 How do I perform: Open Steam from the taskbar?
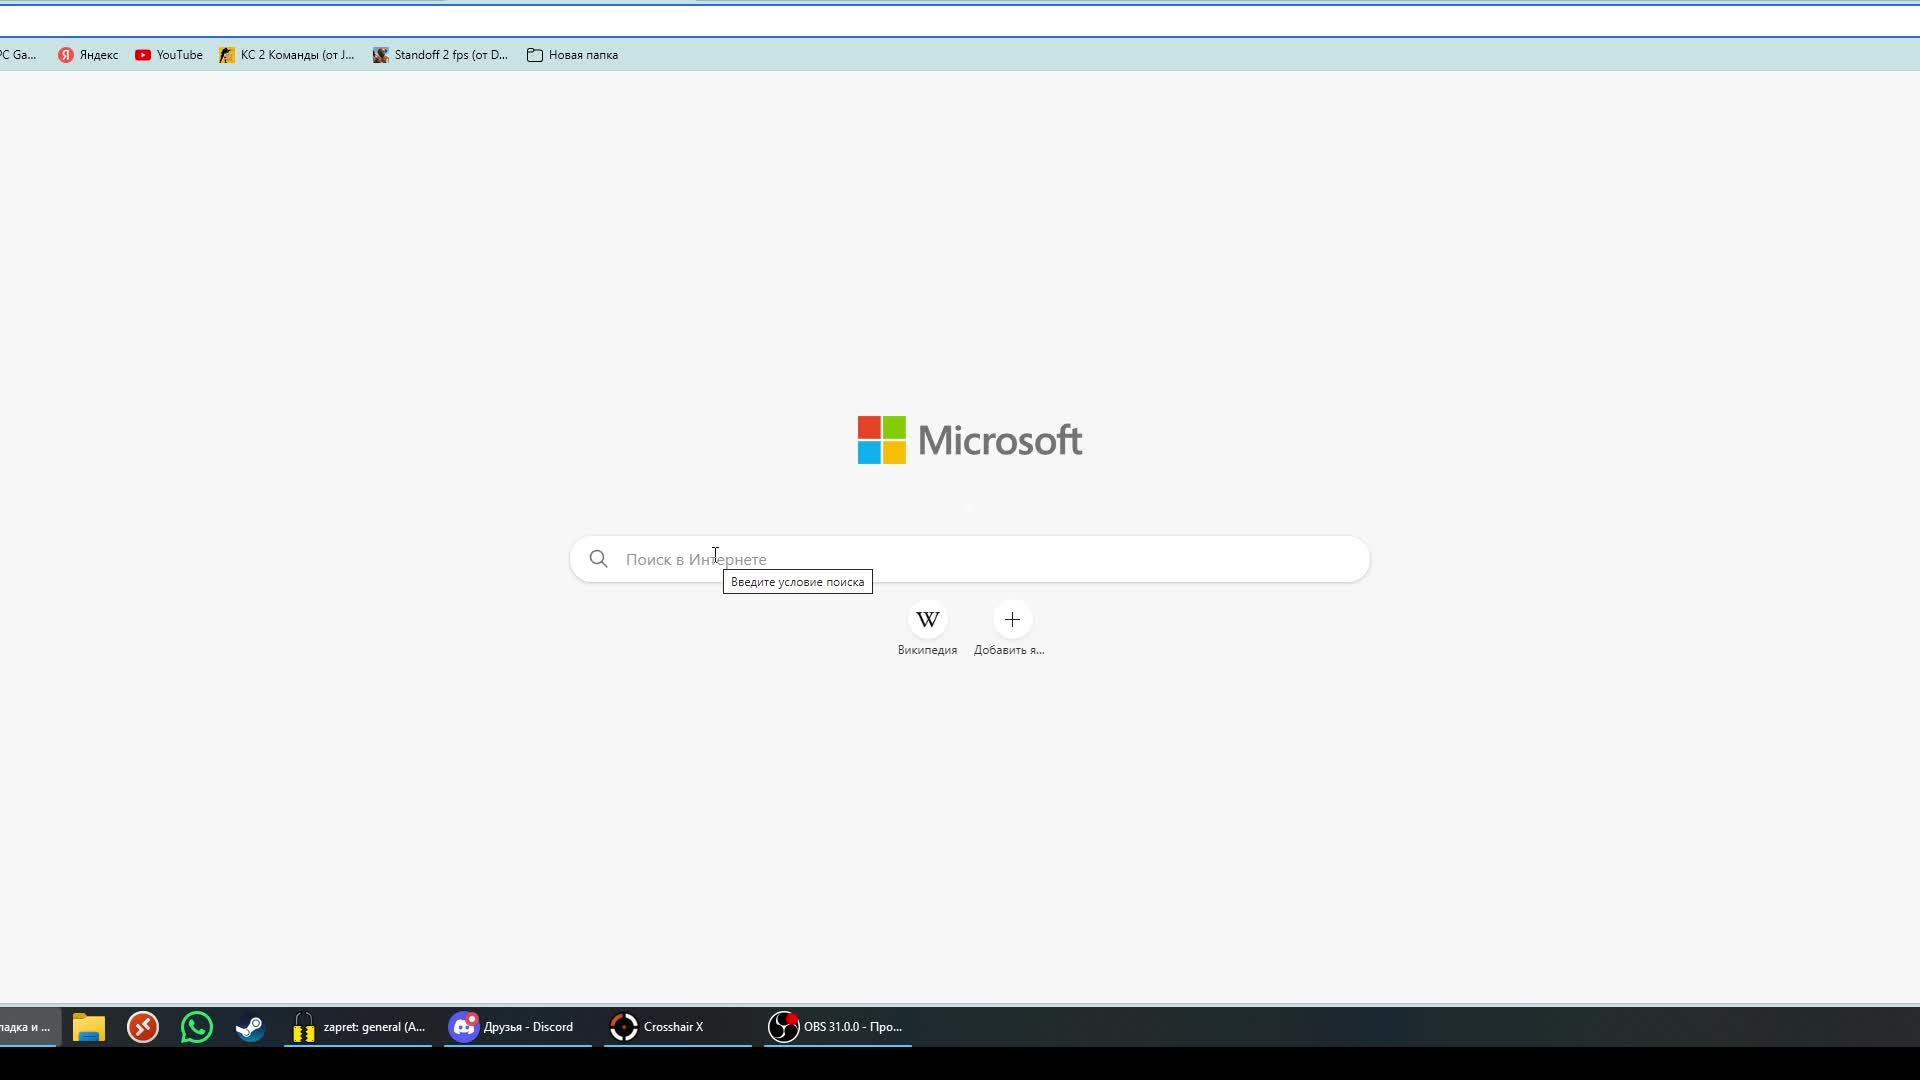(250, 1027)
